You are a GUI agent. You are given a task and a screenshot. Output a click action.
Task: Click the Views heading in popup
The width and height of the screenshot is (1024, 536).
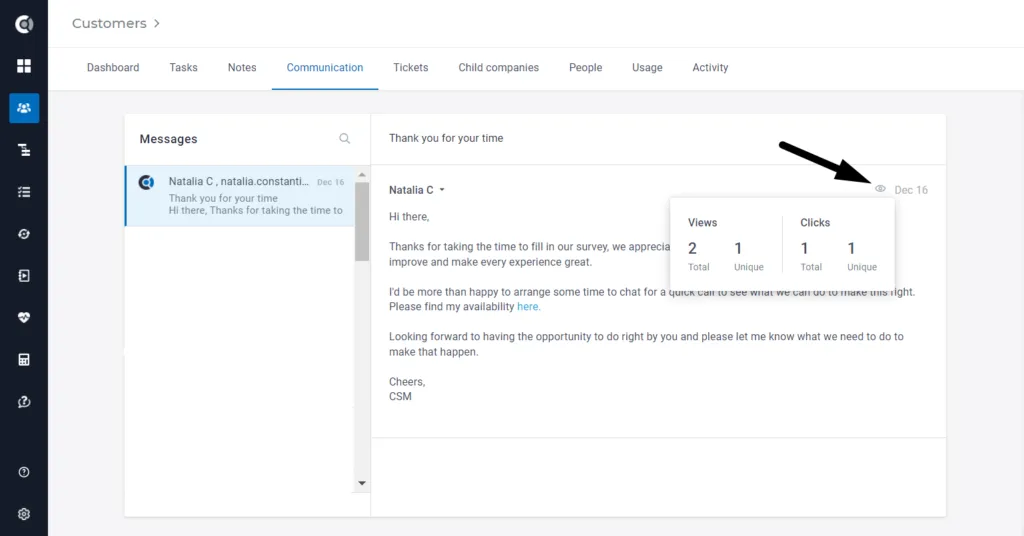point(703,223)
